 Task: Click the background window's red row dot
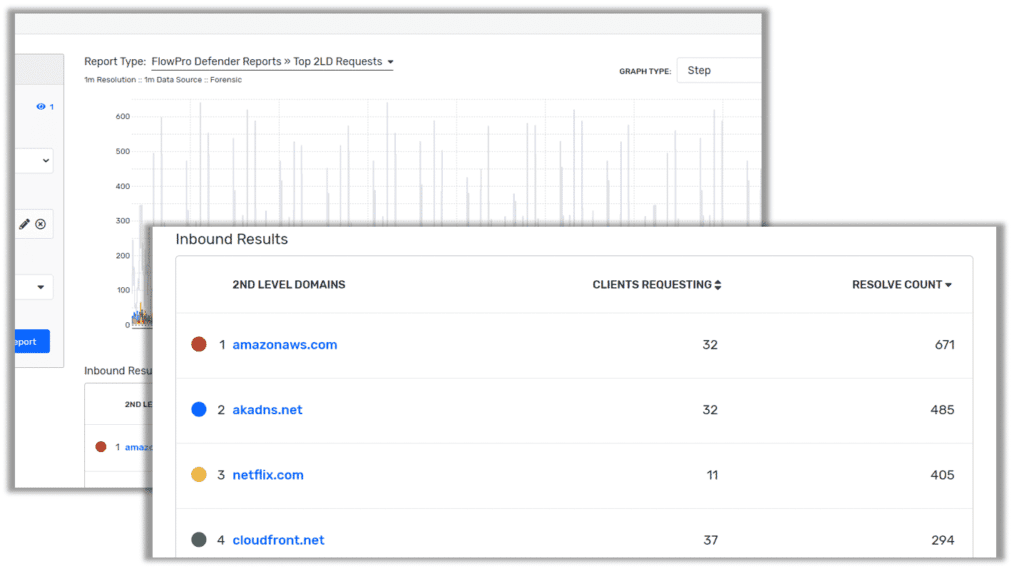coord(101,447)
